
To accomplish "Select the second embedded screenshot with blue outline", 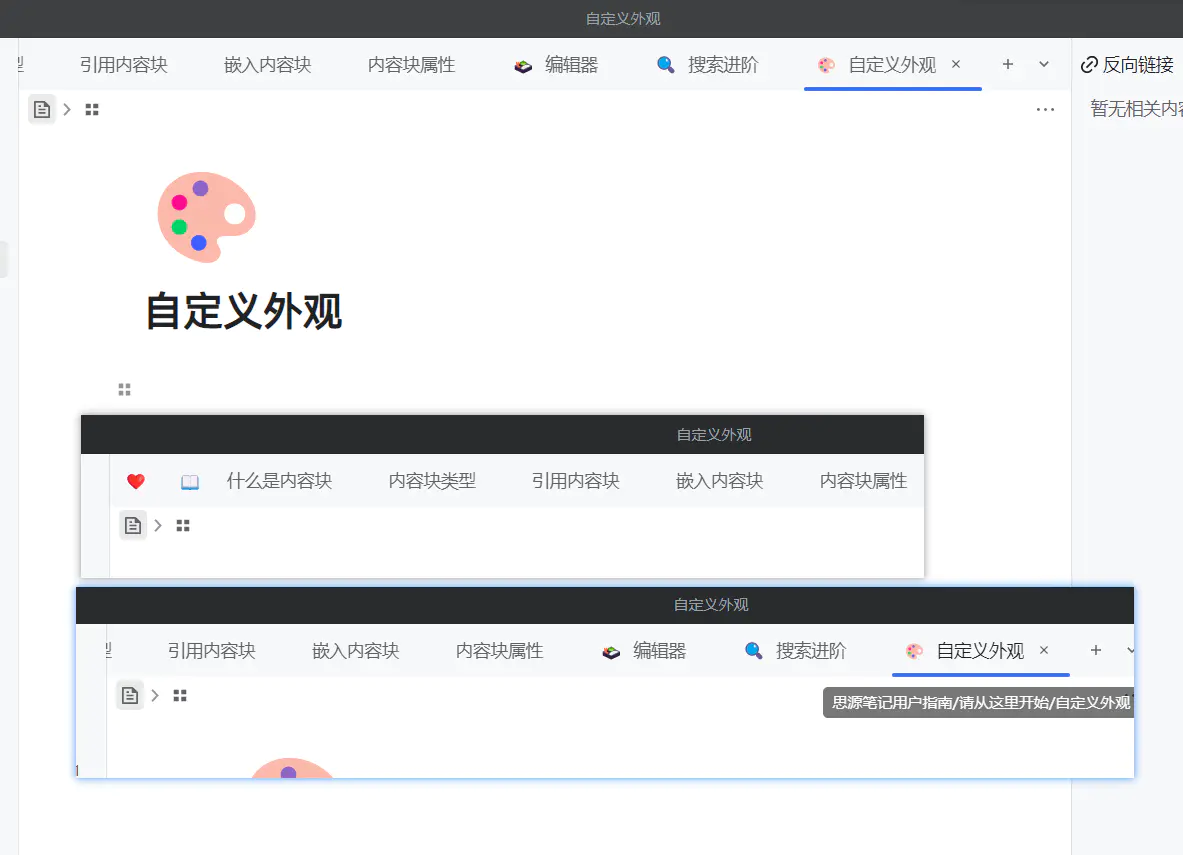I will coord(605,682).
